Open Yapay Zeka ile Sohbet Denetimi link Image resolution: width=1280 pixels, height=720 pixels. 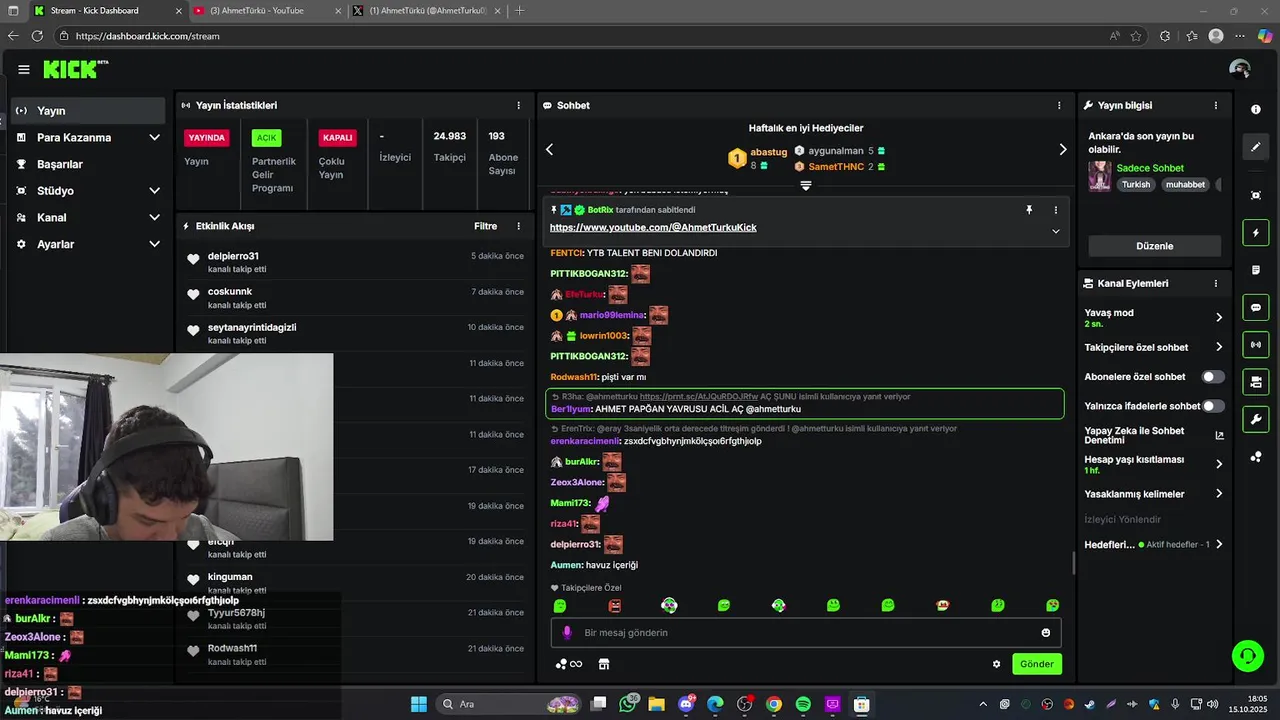click(1153, 435)
